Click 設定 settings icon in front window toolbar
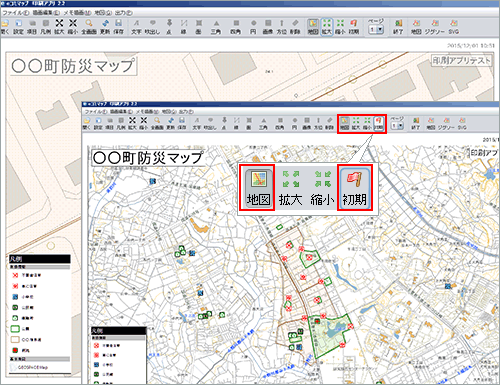The width and height of the screenshot is (500, 385). [98, 123]
